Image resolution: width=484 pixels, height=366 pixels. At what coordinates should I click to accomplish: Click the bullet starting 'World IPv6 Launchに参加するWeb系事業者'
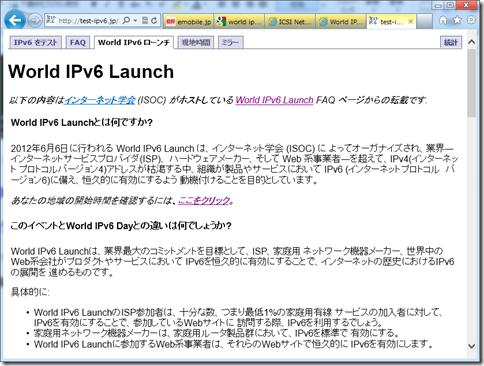pyautogui.click(x=233, y=344)
